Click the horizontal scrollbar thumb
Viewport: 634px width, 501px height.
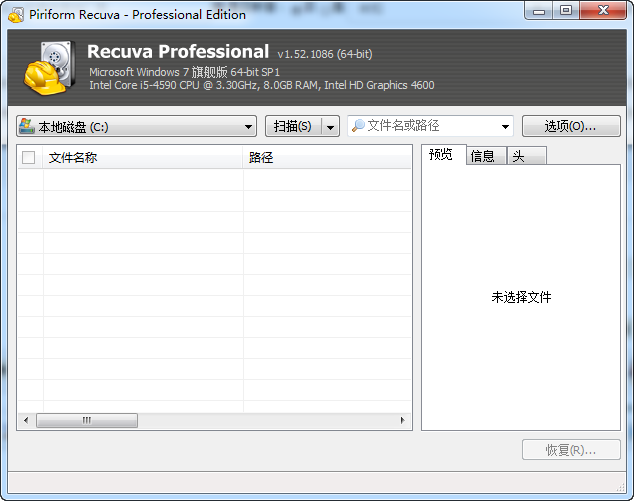point(87,420)
